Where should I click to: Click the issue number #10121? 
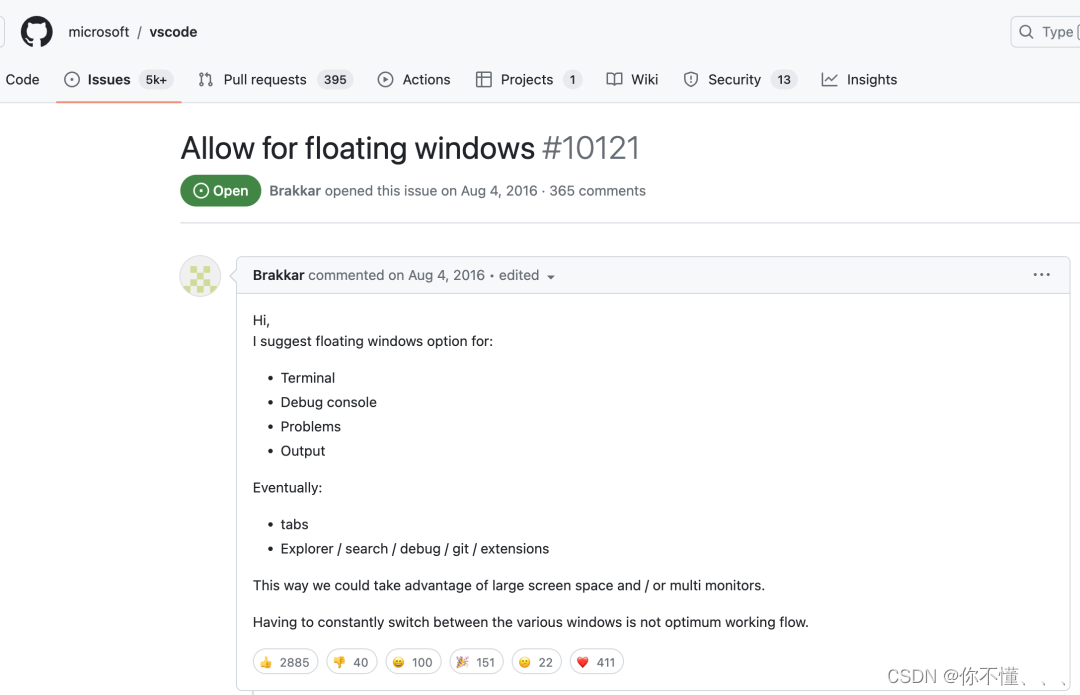click(x=591, y=149)
